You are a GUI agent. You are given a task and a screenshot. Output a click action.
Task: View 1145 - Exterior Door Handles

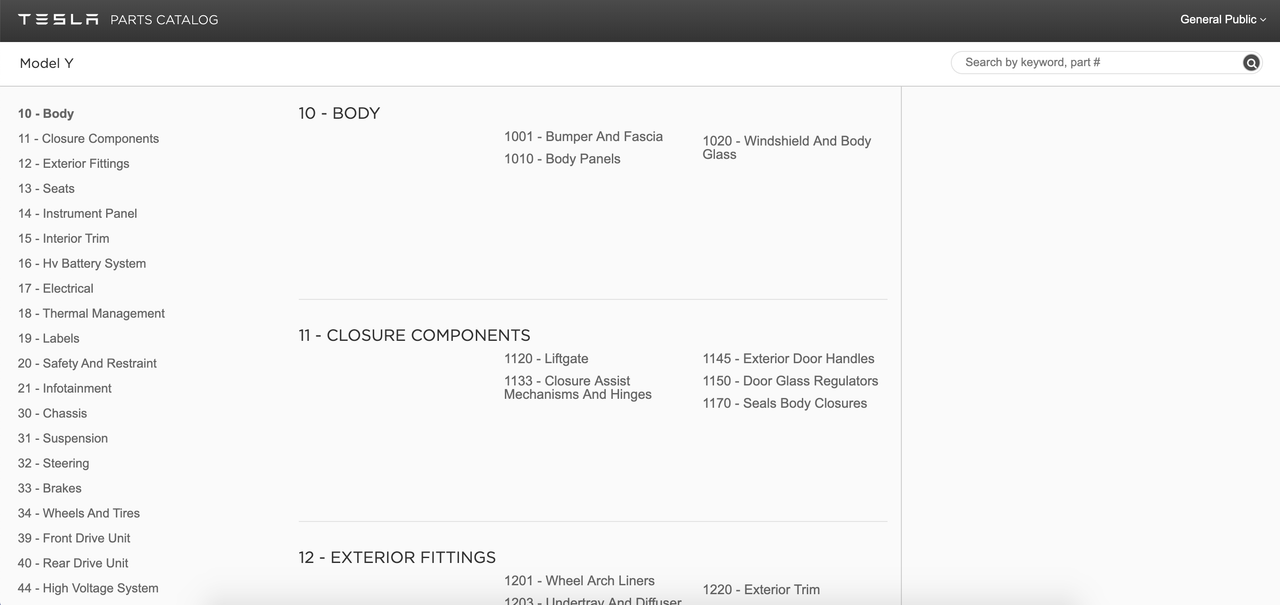coord(788,359)
